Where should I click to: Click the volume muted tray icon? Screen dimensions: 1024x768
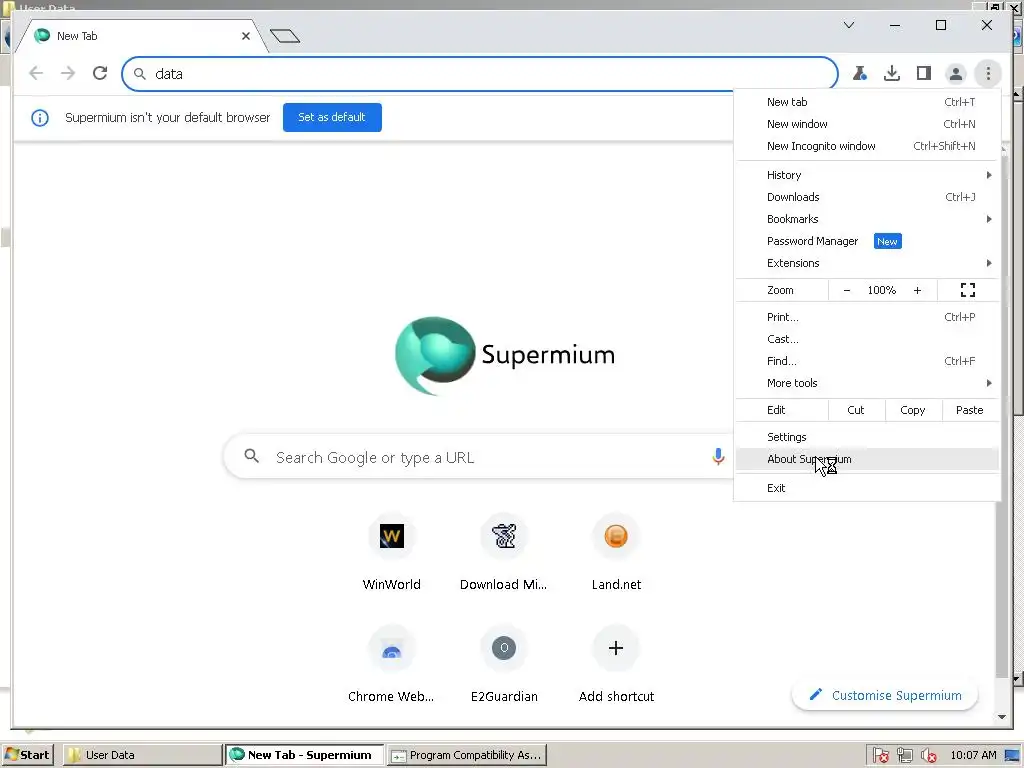(928, 756)
